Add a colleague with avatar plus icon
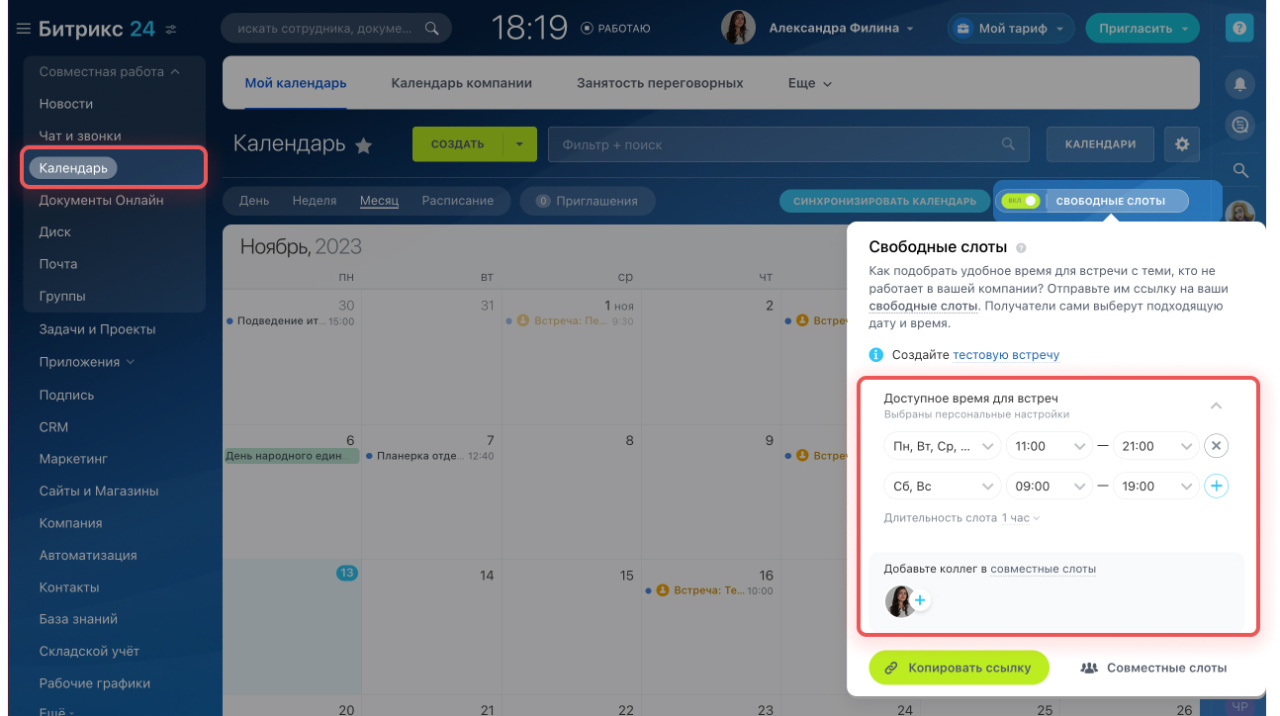Viewport: 1280px width, 716px height. pyautogui.click(x=920, y=601)
